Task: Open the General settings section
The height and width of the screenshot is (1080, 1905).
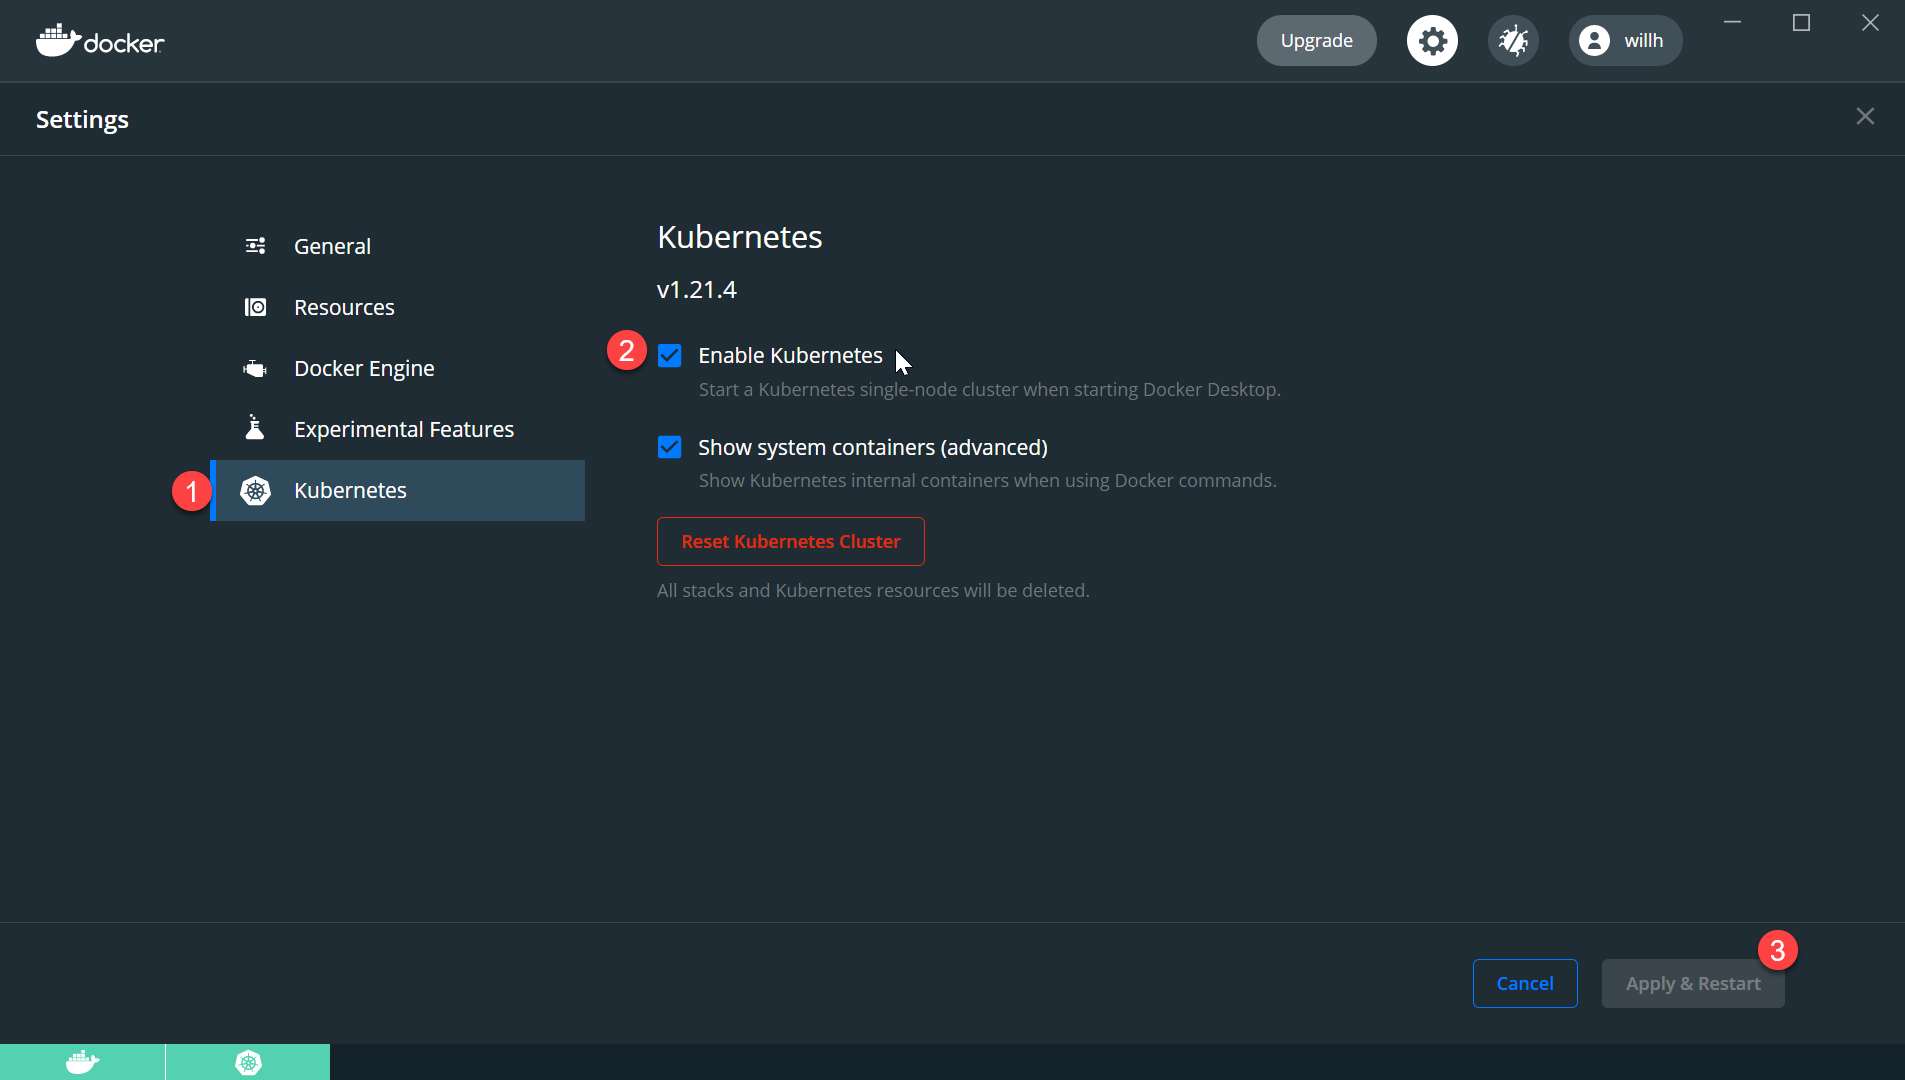Action: click(398, 246)
